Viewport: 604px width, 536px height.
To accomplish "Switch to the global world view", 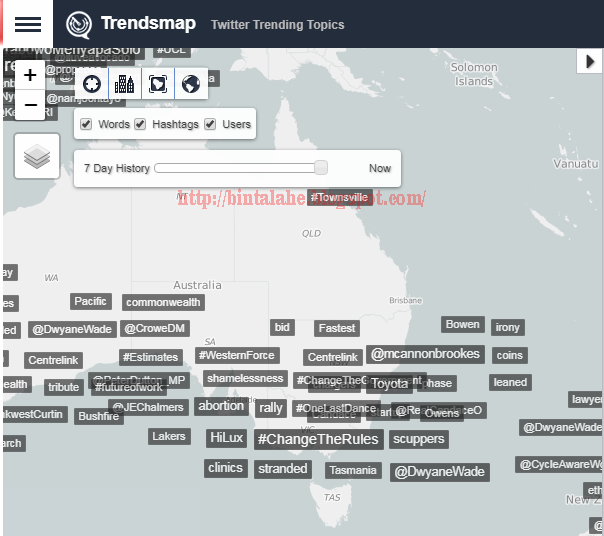I will pos(191,84).
